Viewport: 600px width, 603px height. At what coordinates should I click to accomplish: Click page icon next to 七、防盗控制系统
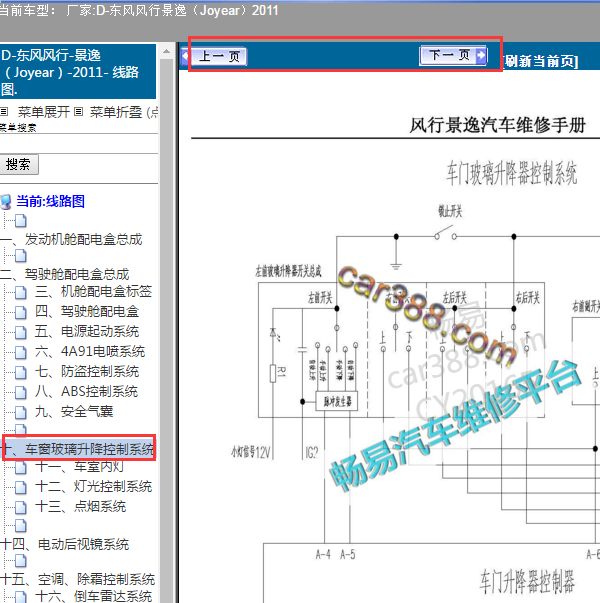click(x=21, y=372)
